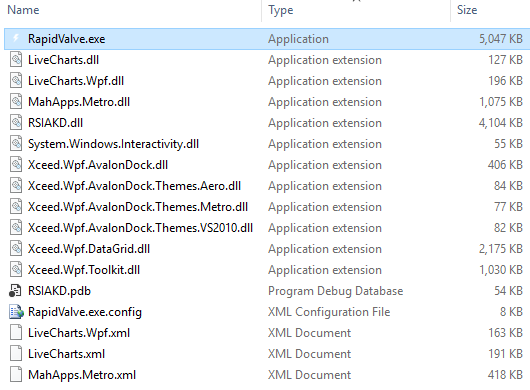Select the LiveCharts.xml file name
The height and width of the screenshot is (390, 530).
point(67,354)
